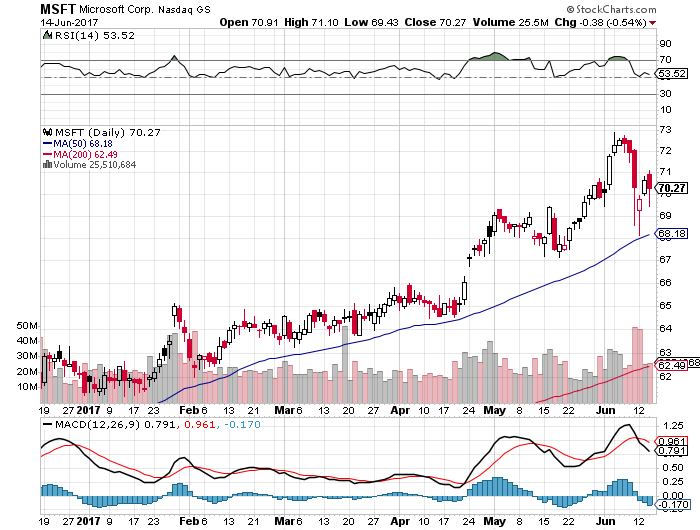Click the blue -0.170 histogram value in the MACD legend
This screenshot has height=530, width=700.
[x=242, y=425]
